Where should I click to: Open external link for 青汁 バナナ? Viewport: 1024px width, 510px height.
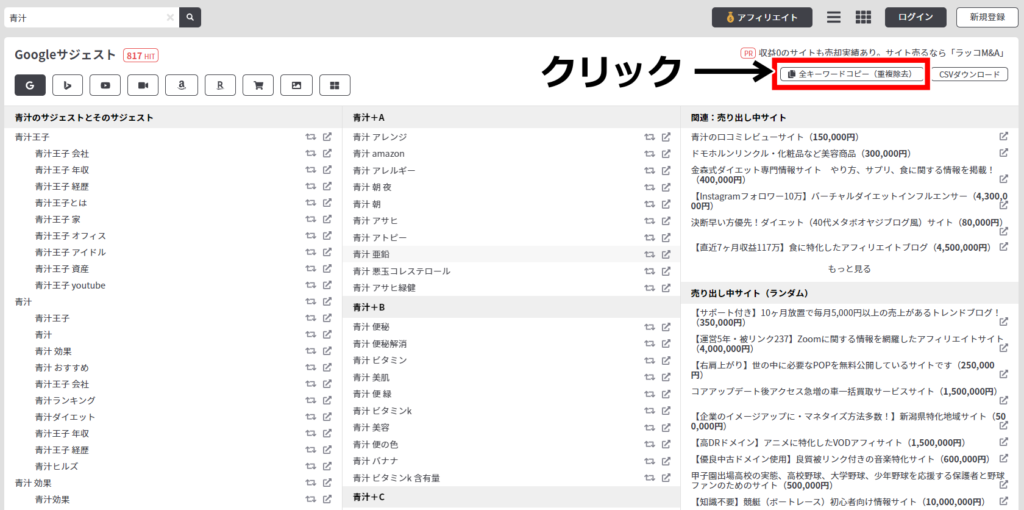(x=666, y=461)
